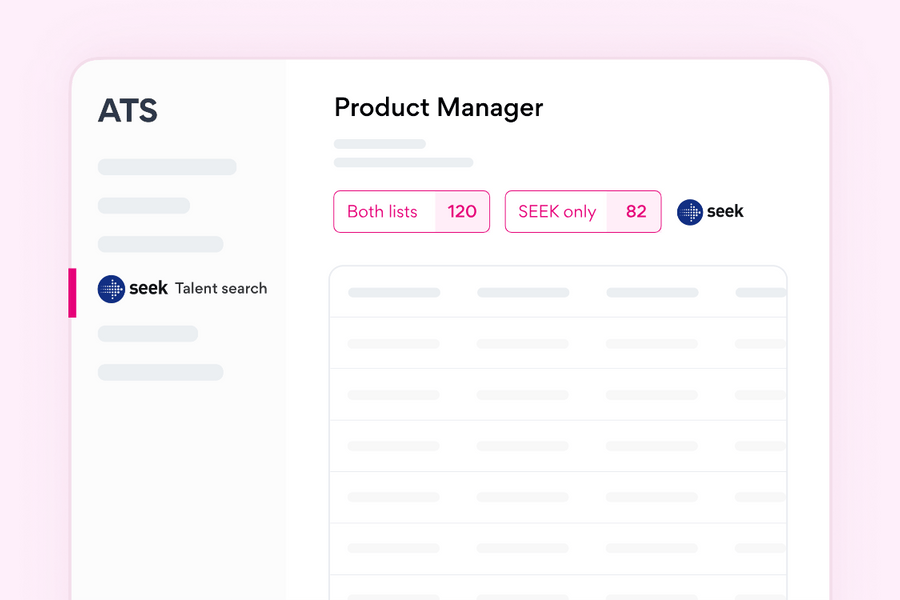Select sidebar placeholder directly above Talent search
The image size is (900, 600).
(x=160, y=244)
